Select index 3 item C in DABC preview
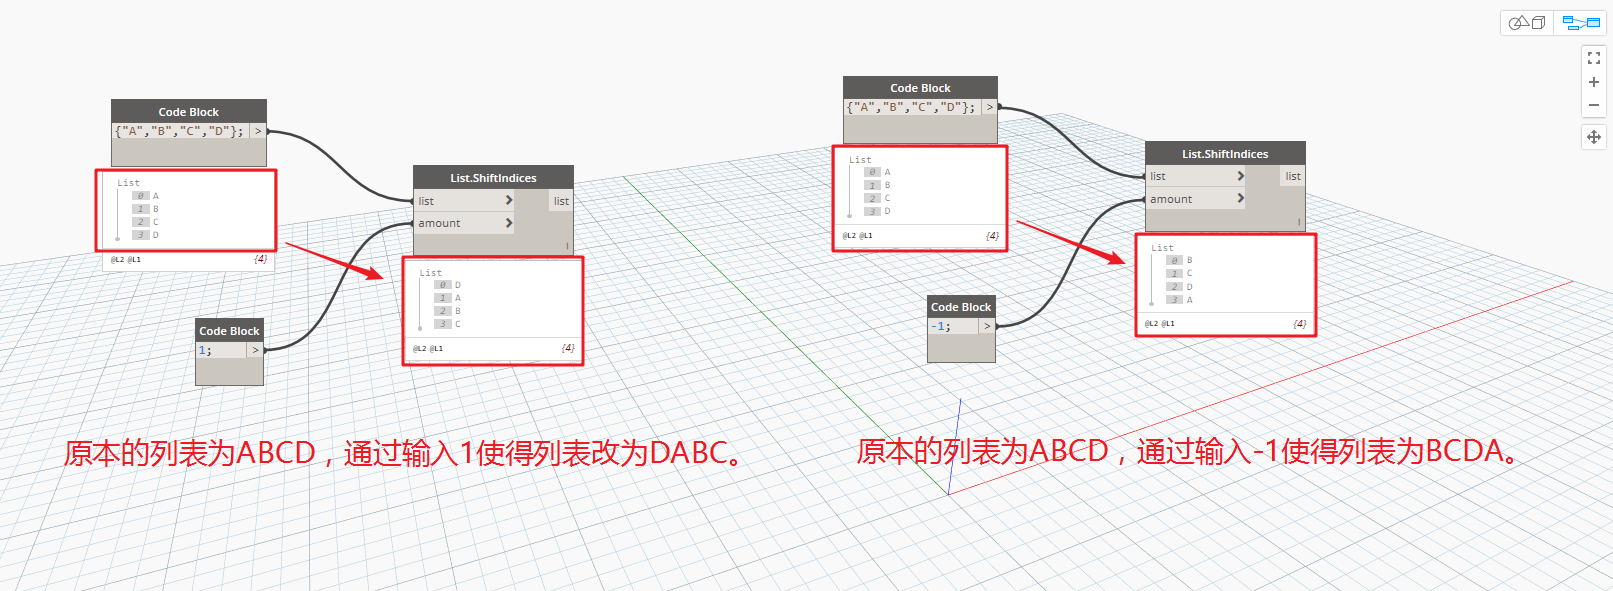Viewport: 1613px width, 591px height. [448, 324]
